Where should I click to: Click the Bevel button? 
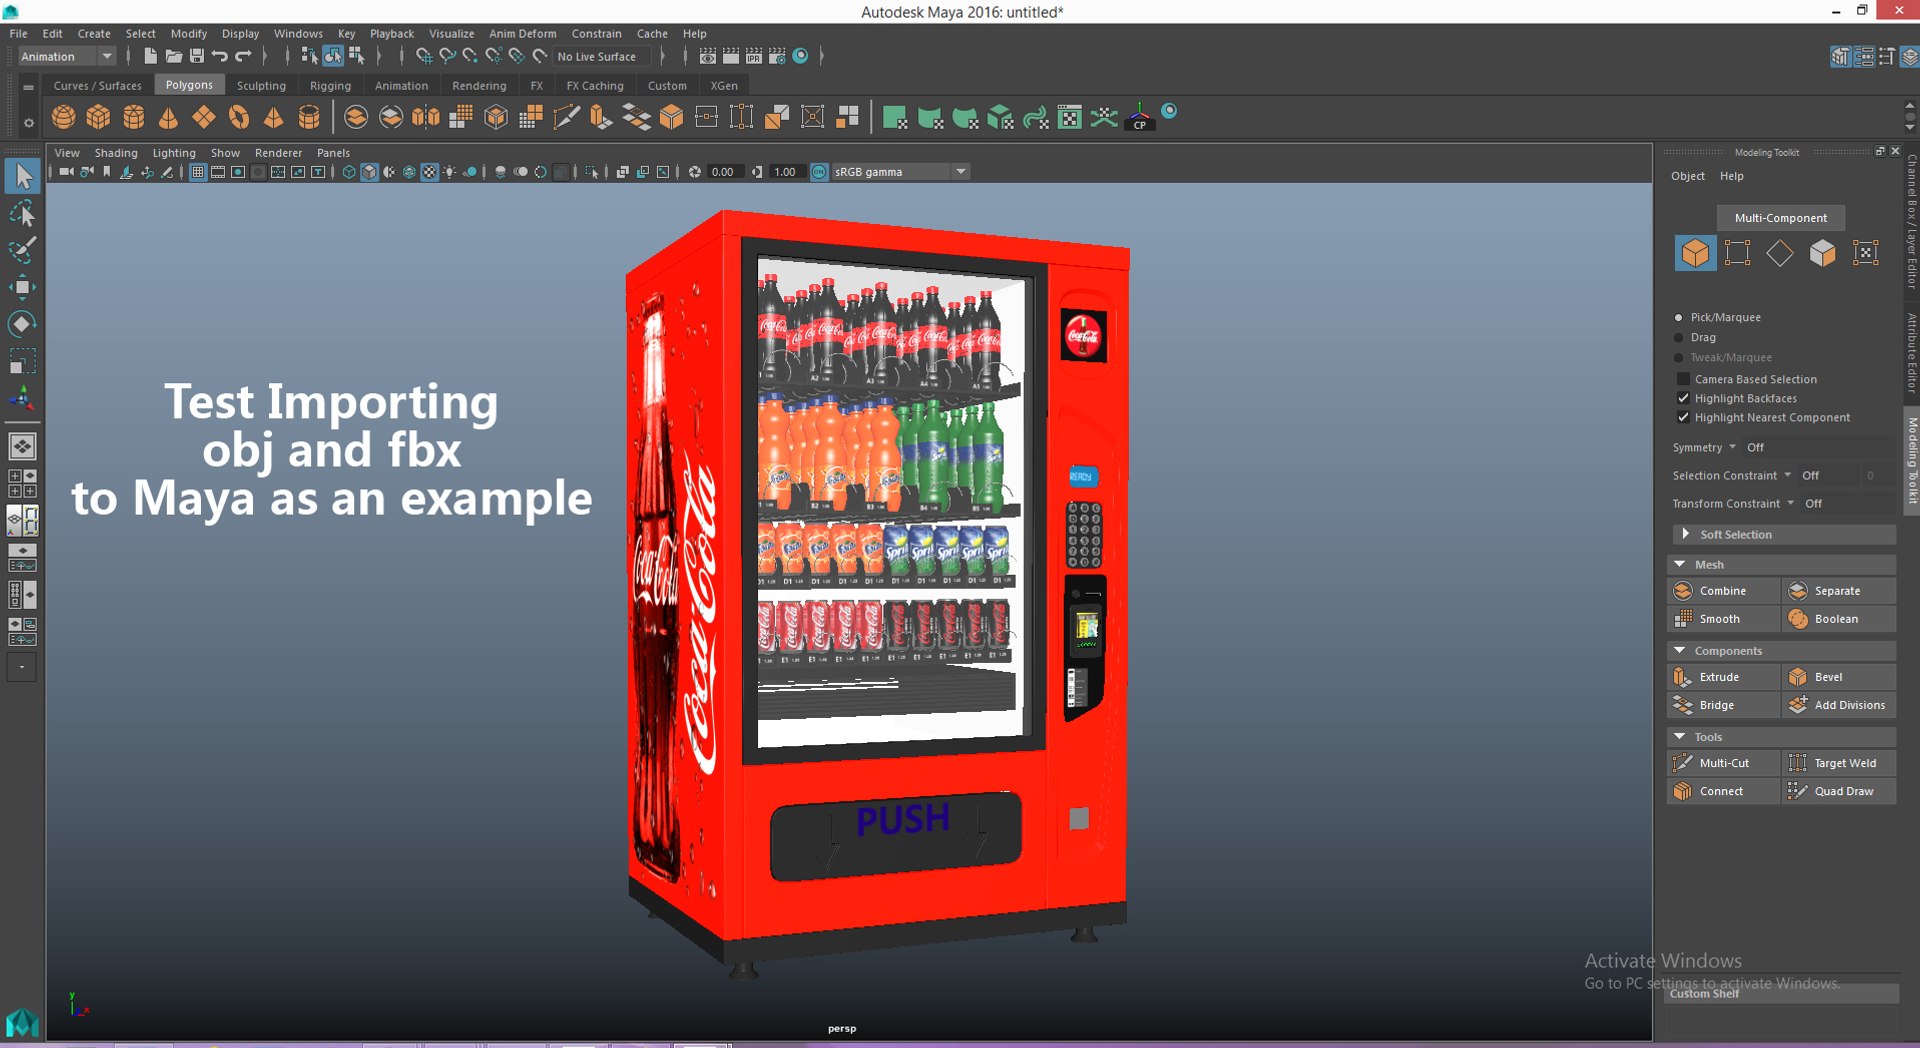(x=1838, y=677)
